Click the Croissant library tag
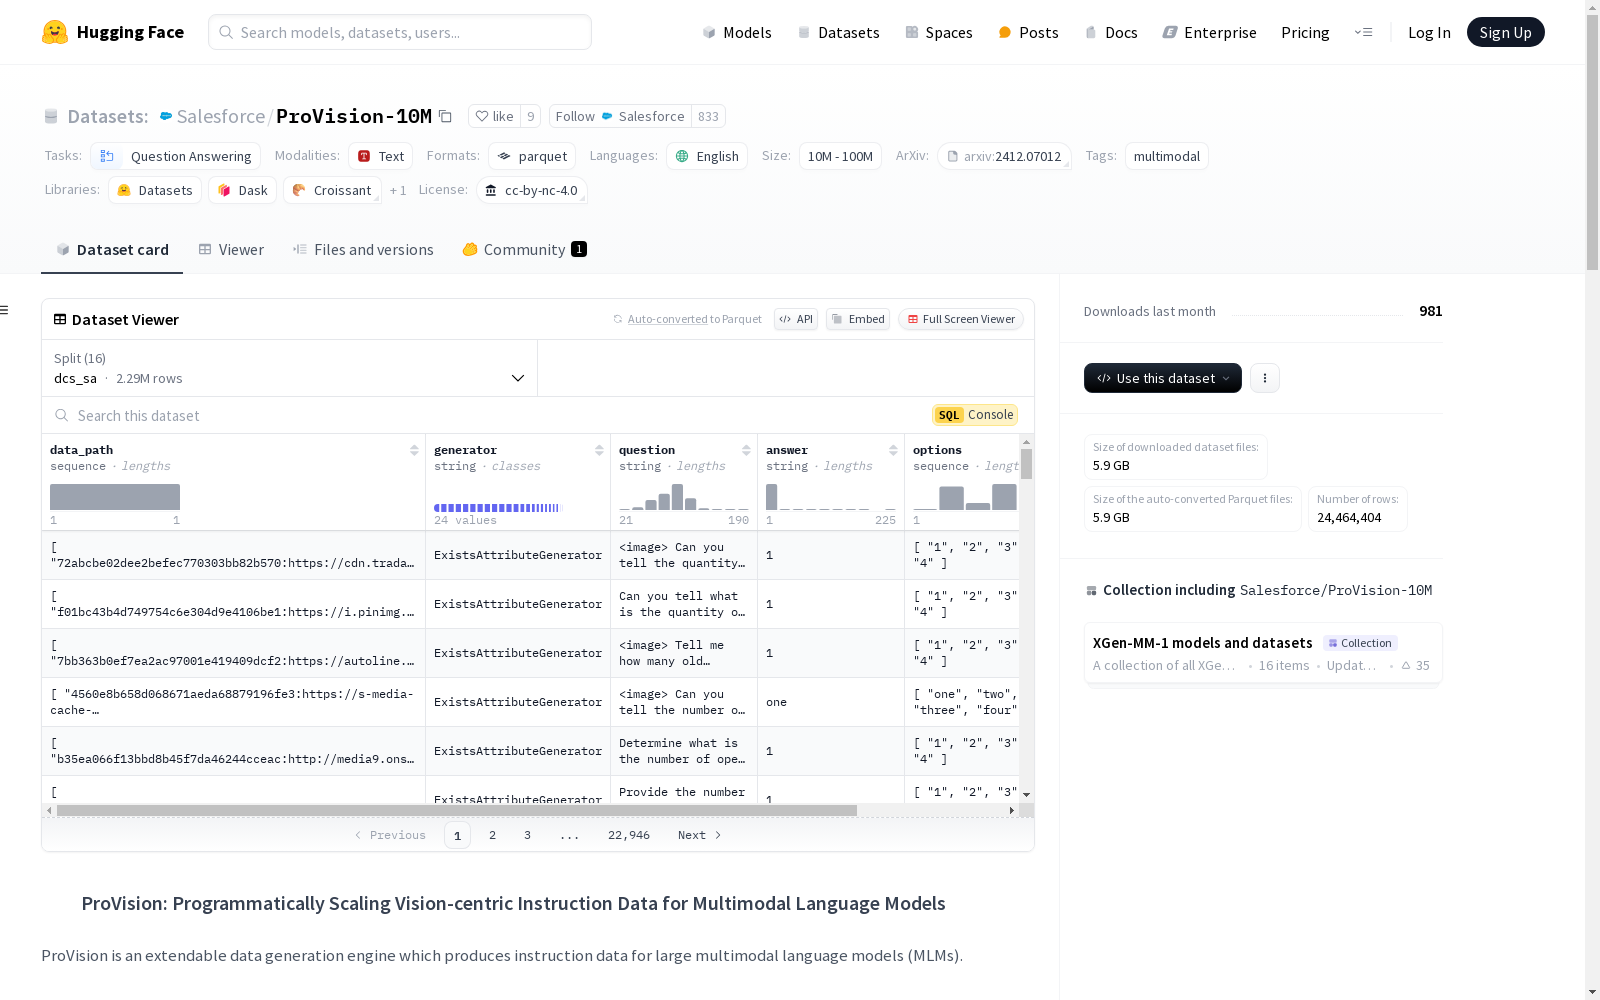 tap(332, 190)
